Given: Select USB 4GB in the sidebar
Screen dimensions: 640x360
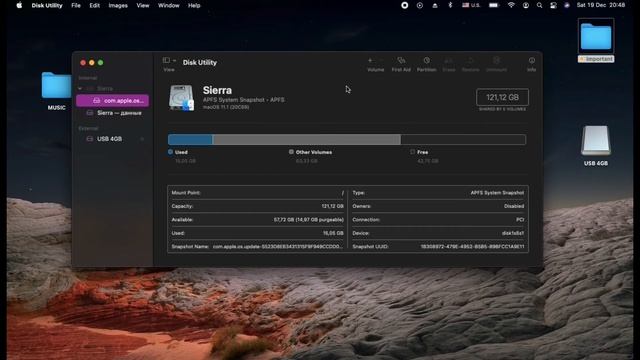Looking at the screenshot, I should [113, 139].
